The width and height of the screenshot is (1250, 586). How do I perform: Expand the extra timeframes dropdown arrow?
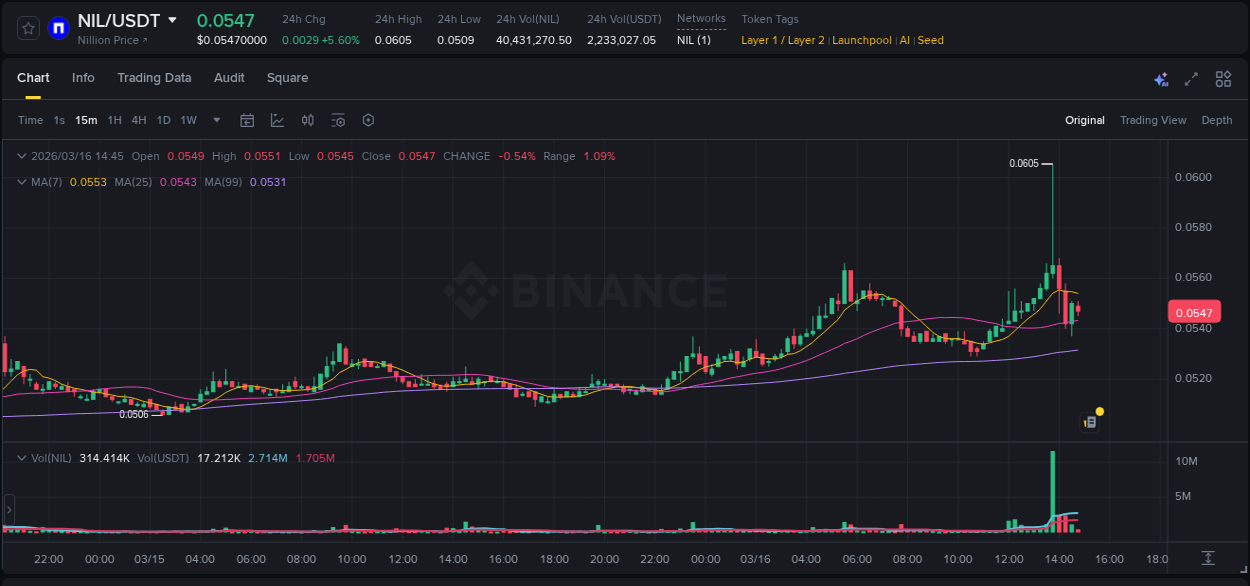pos(215,120)
